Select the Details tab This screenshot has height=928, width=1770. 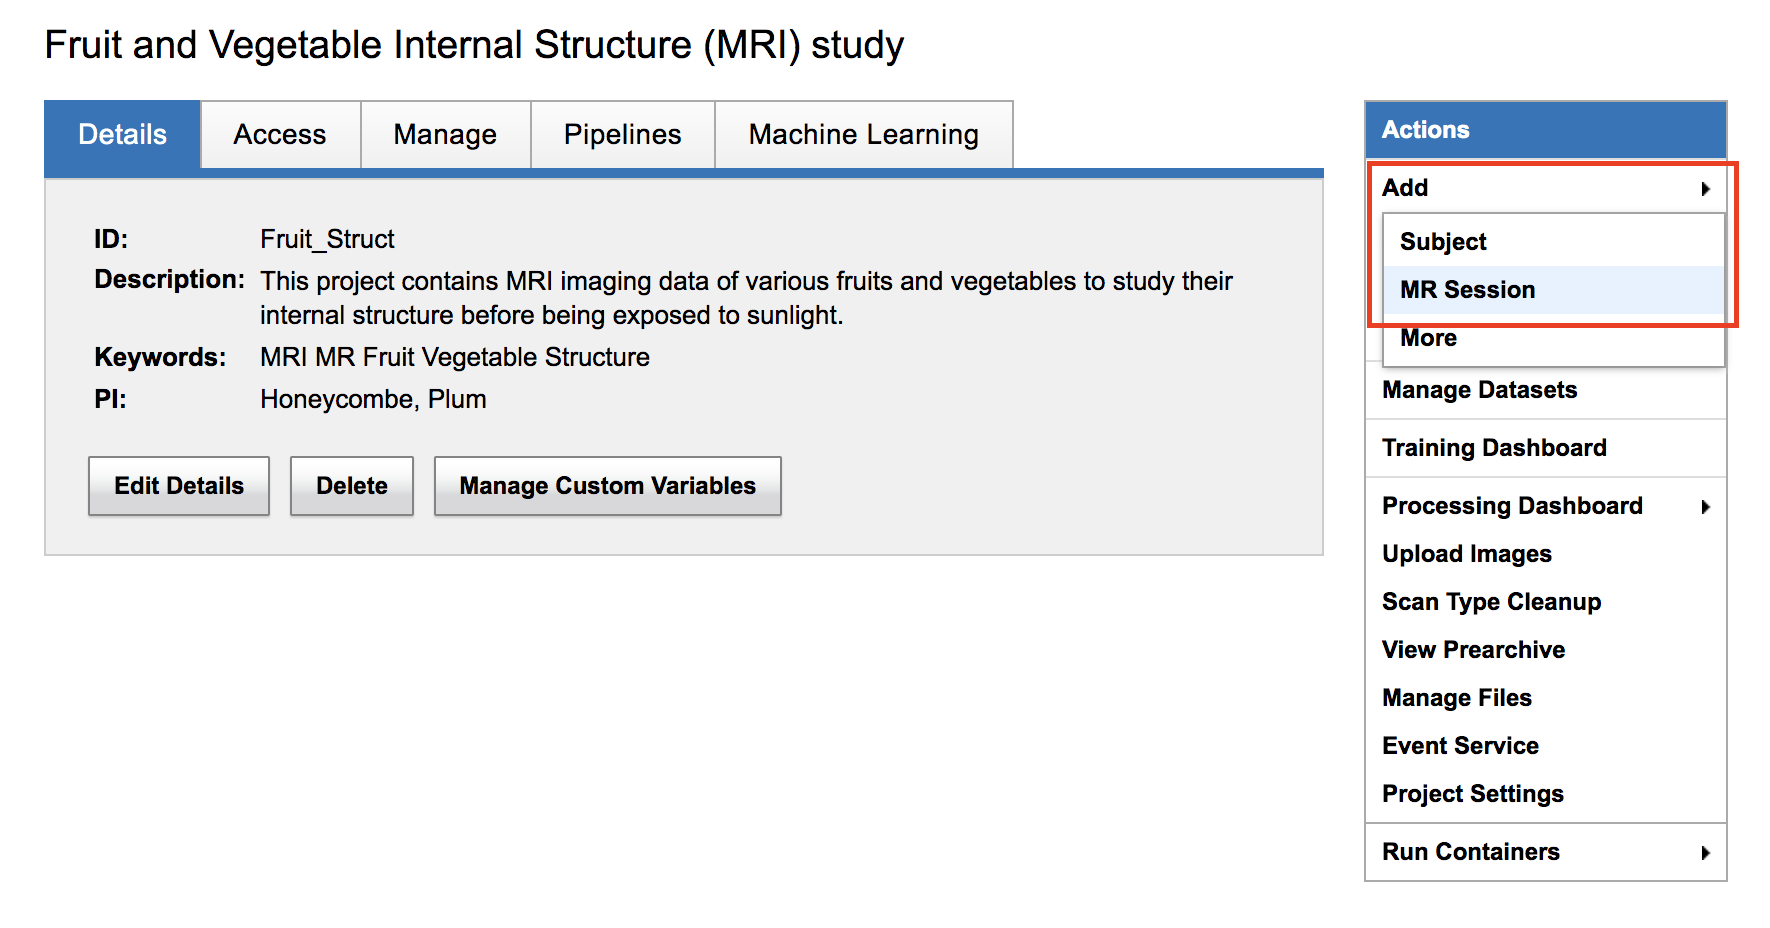[122, 135]
